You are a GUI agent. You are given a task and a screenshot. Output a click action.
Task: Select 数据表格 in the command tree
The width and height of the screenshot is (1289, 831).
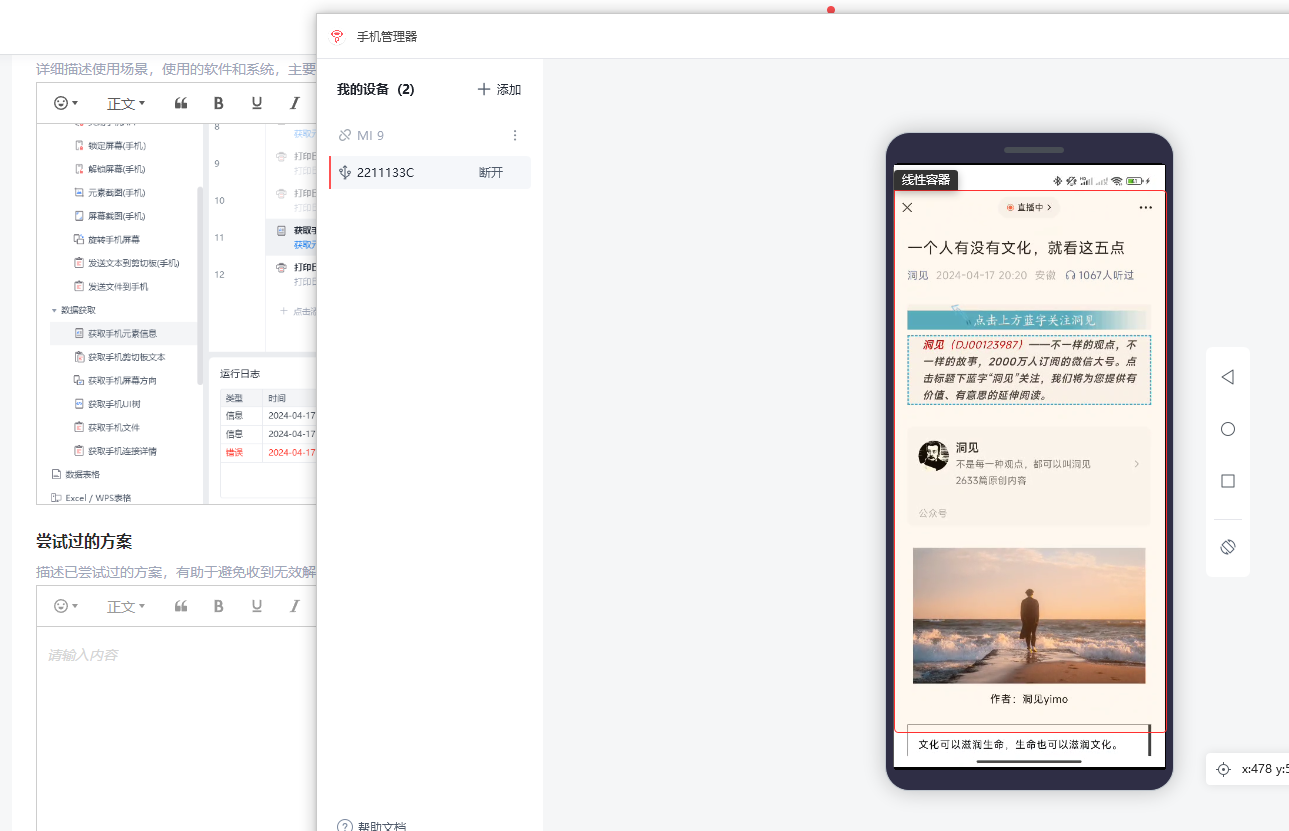75,475
